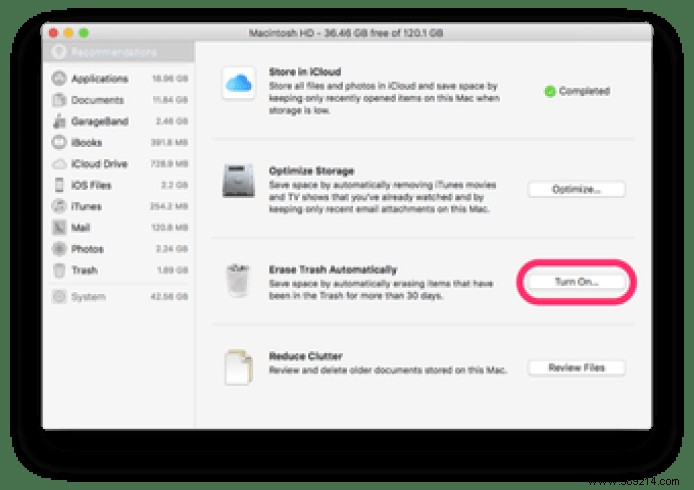Screen dimensions: 694x490
Task: Click the 2.2 GB iOS Files size
Action: (174, 185)
